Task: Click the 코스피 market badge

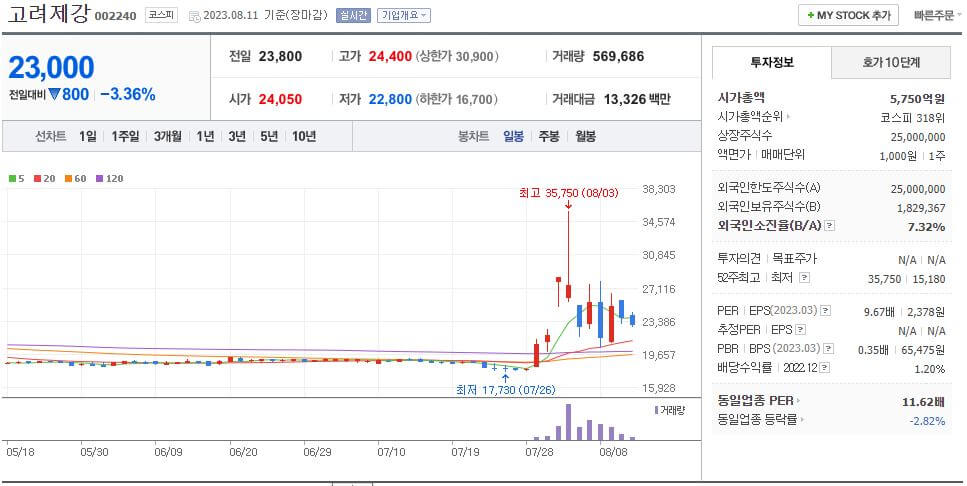Action: tap(161, 15)
